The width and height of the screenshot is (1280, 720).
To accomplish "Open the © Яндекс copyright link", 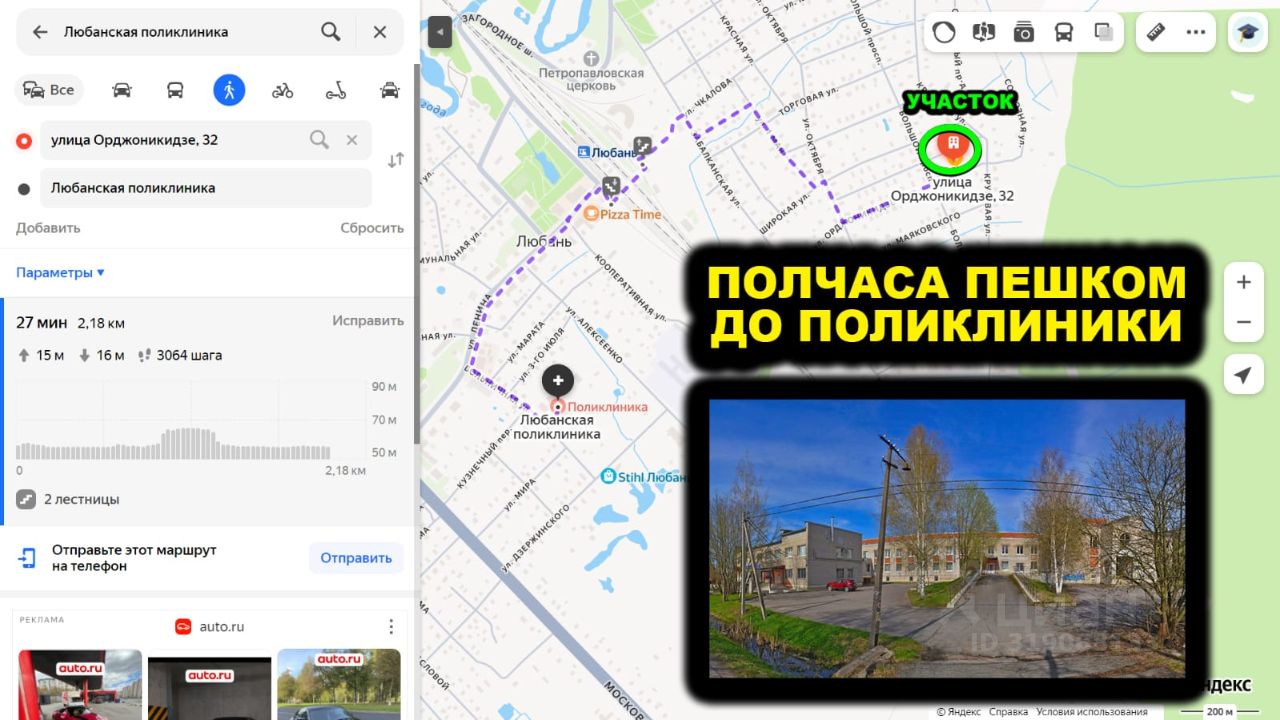I will 958,712.
